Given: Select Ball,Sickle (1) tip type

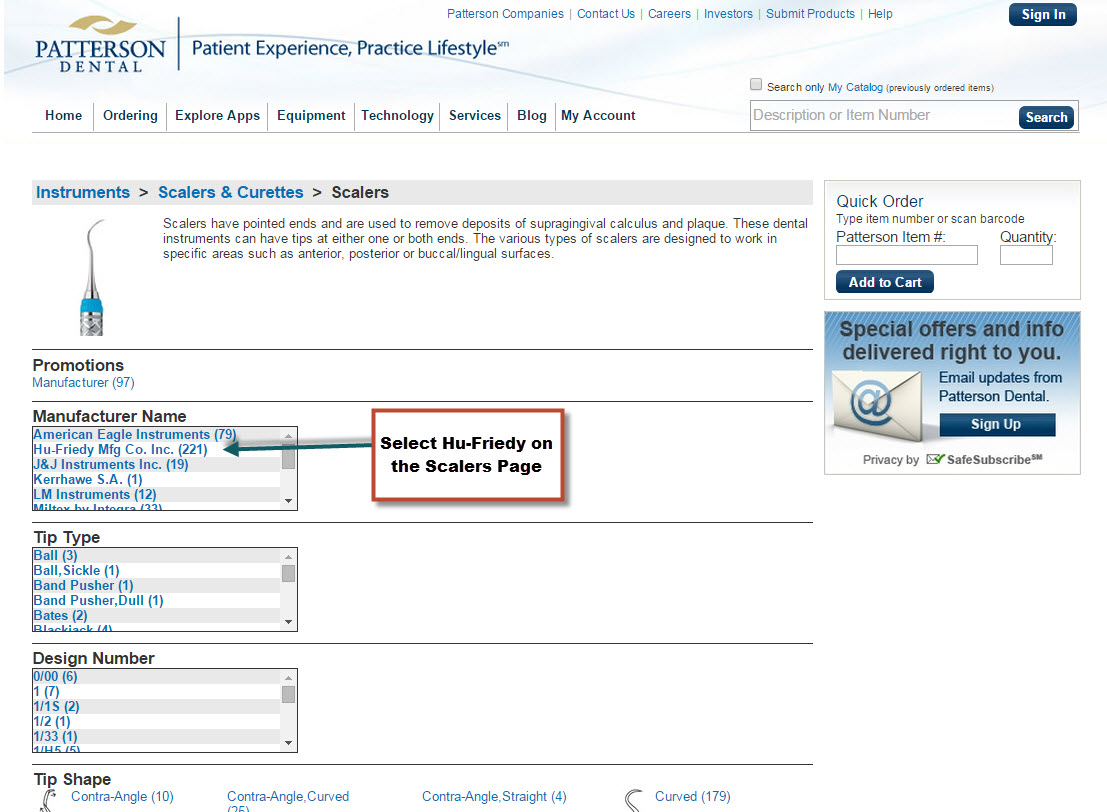Looking at the screenshot, I should click(76, 570).
